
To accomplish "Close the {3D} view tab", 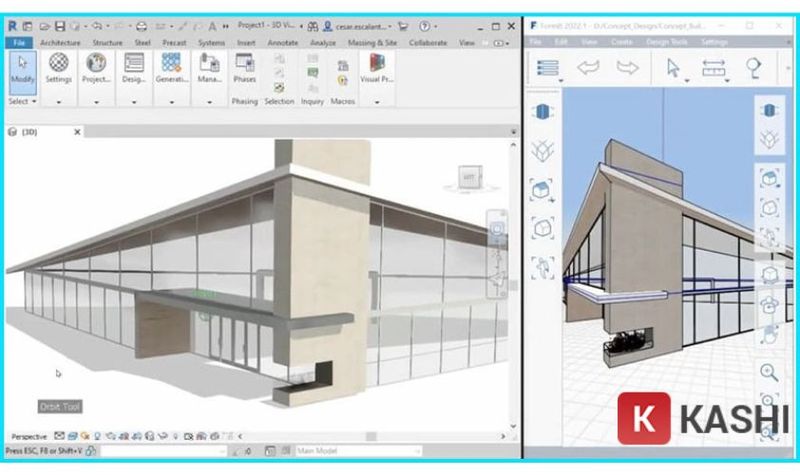I will [x=77, y=132].
